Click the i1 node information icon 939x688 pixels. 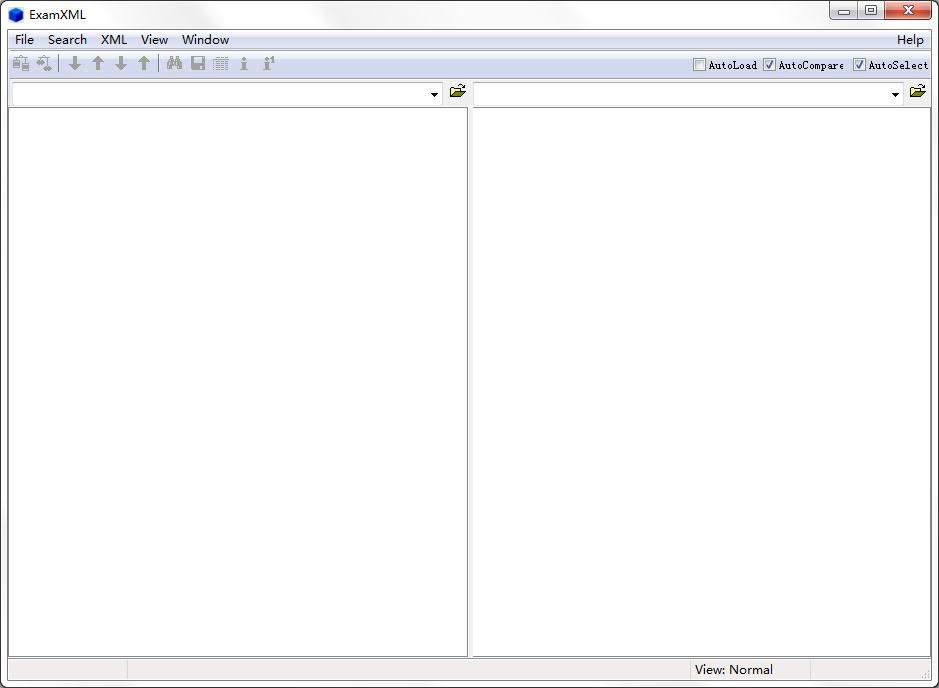pos(268,63)
